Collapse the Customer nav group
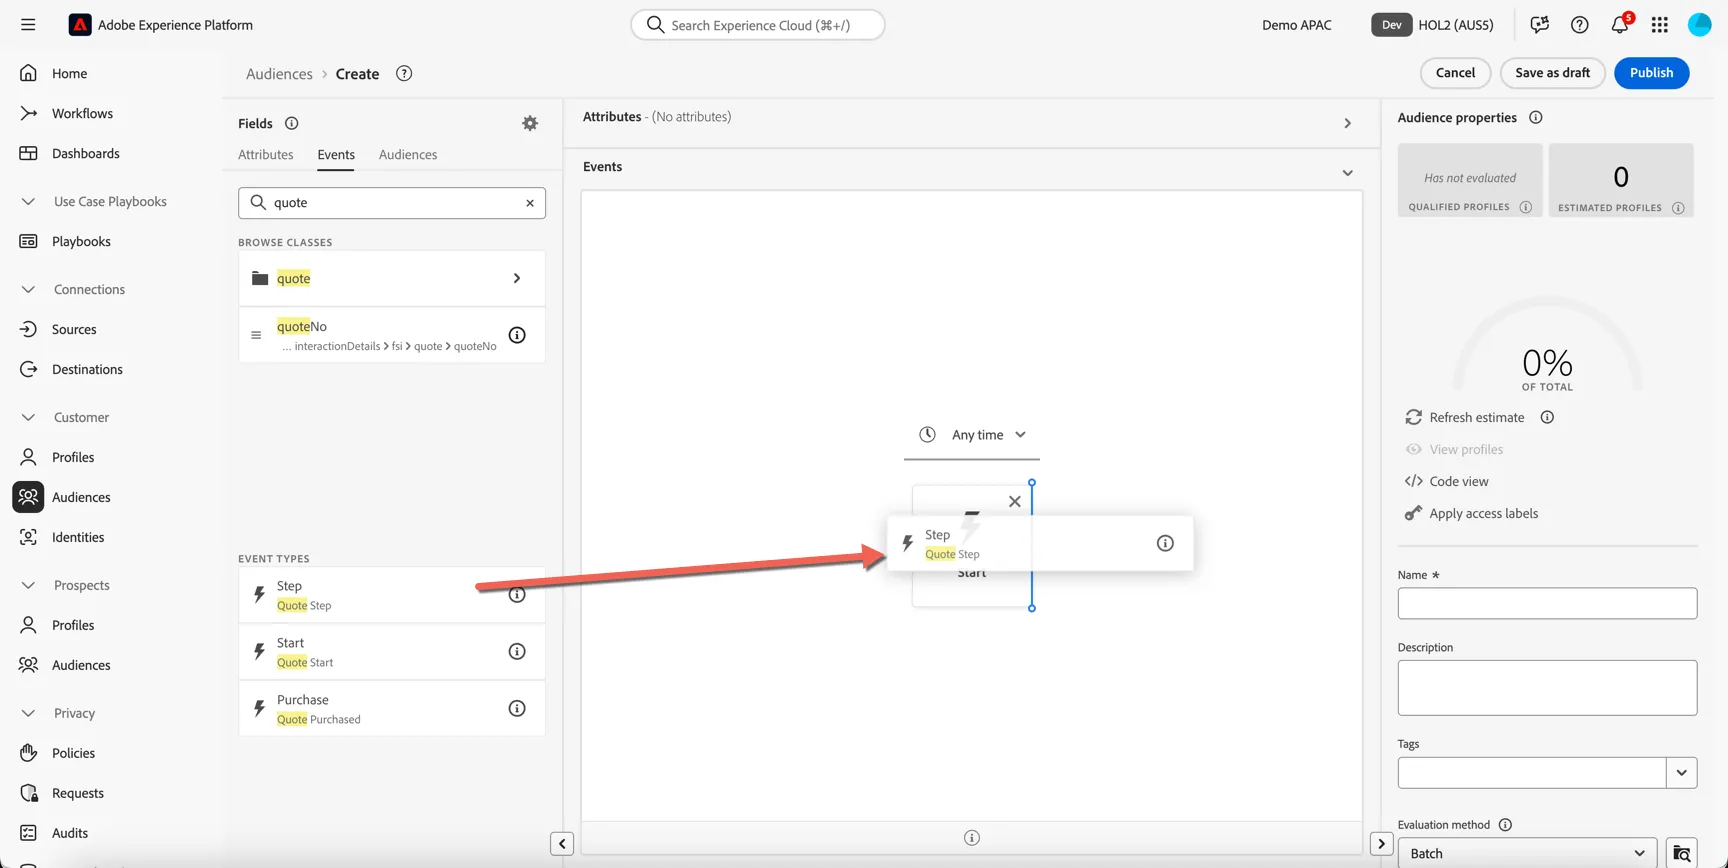Viewport: 1728px width, 868px height. point(28,417)
